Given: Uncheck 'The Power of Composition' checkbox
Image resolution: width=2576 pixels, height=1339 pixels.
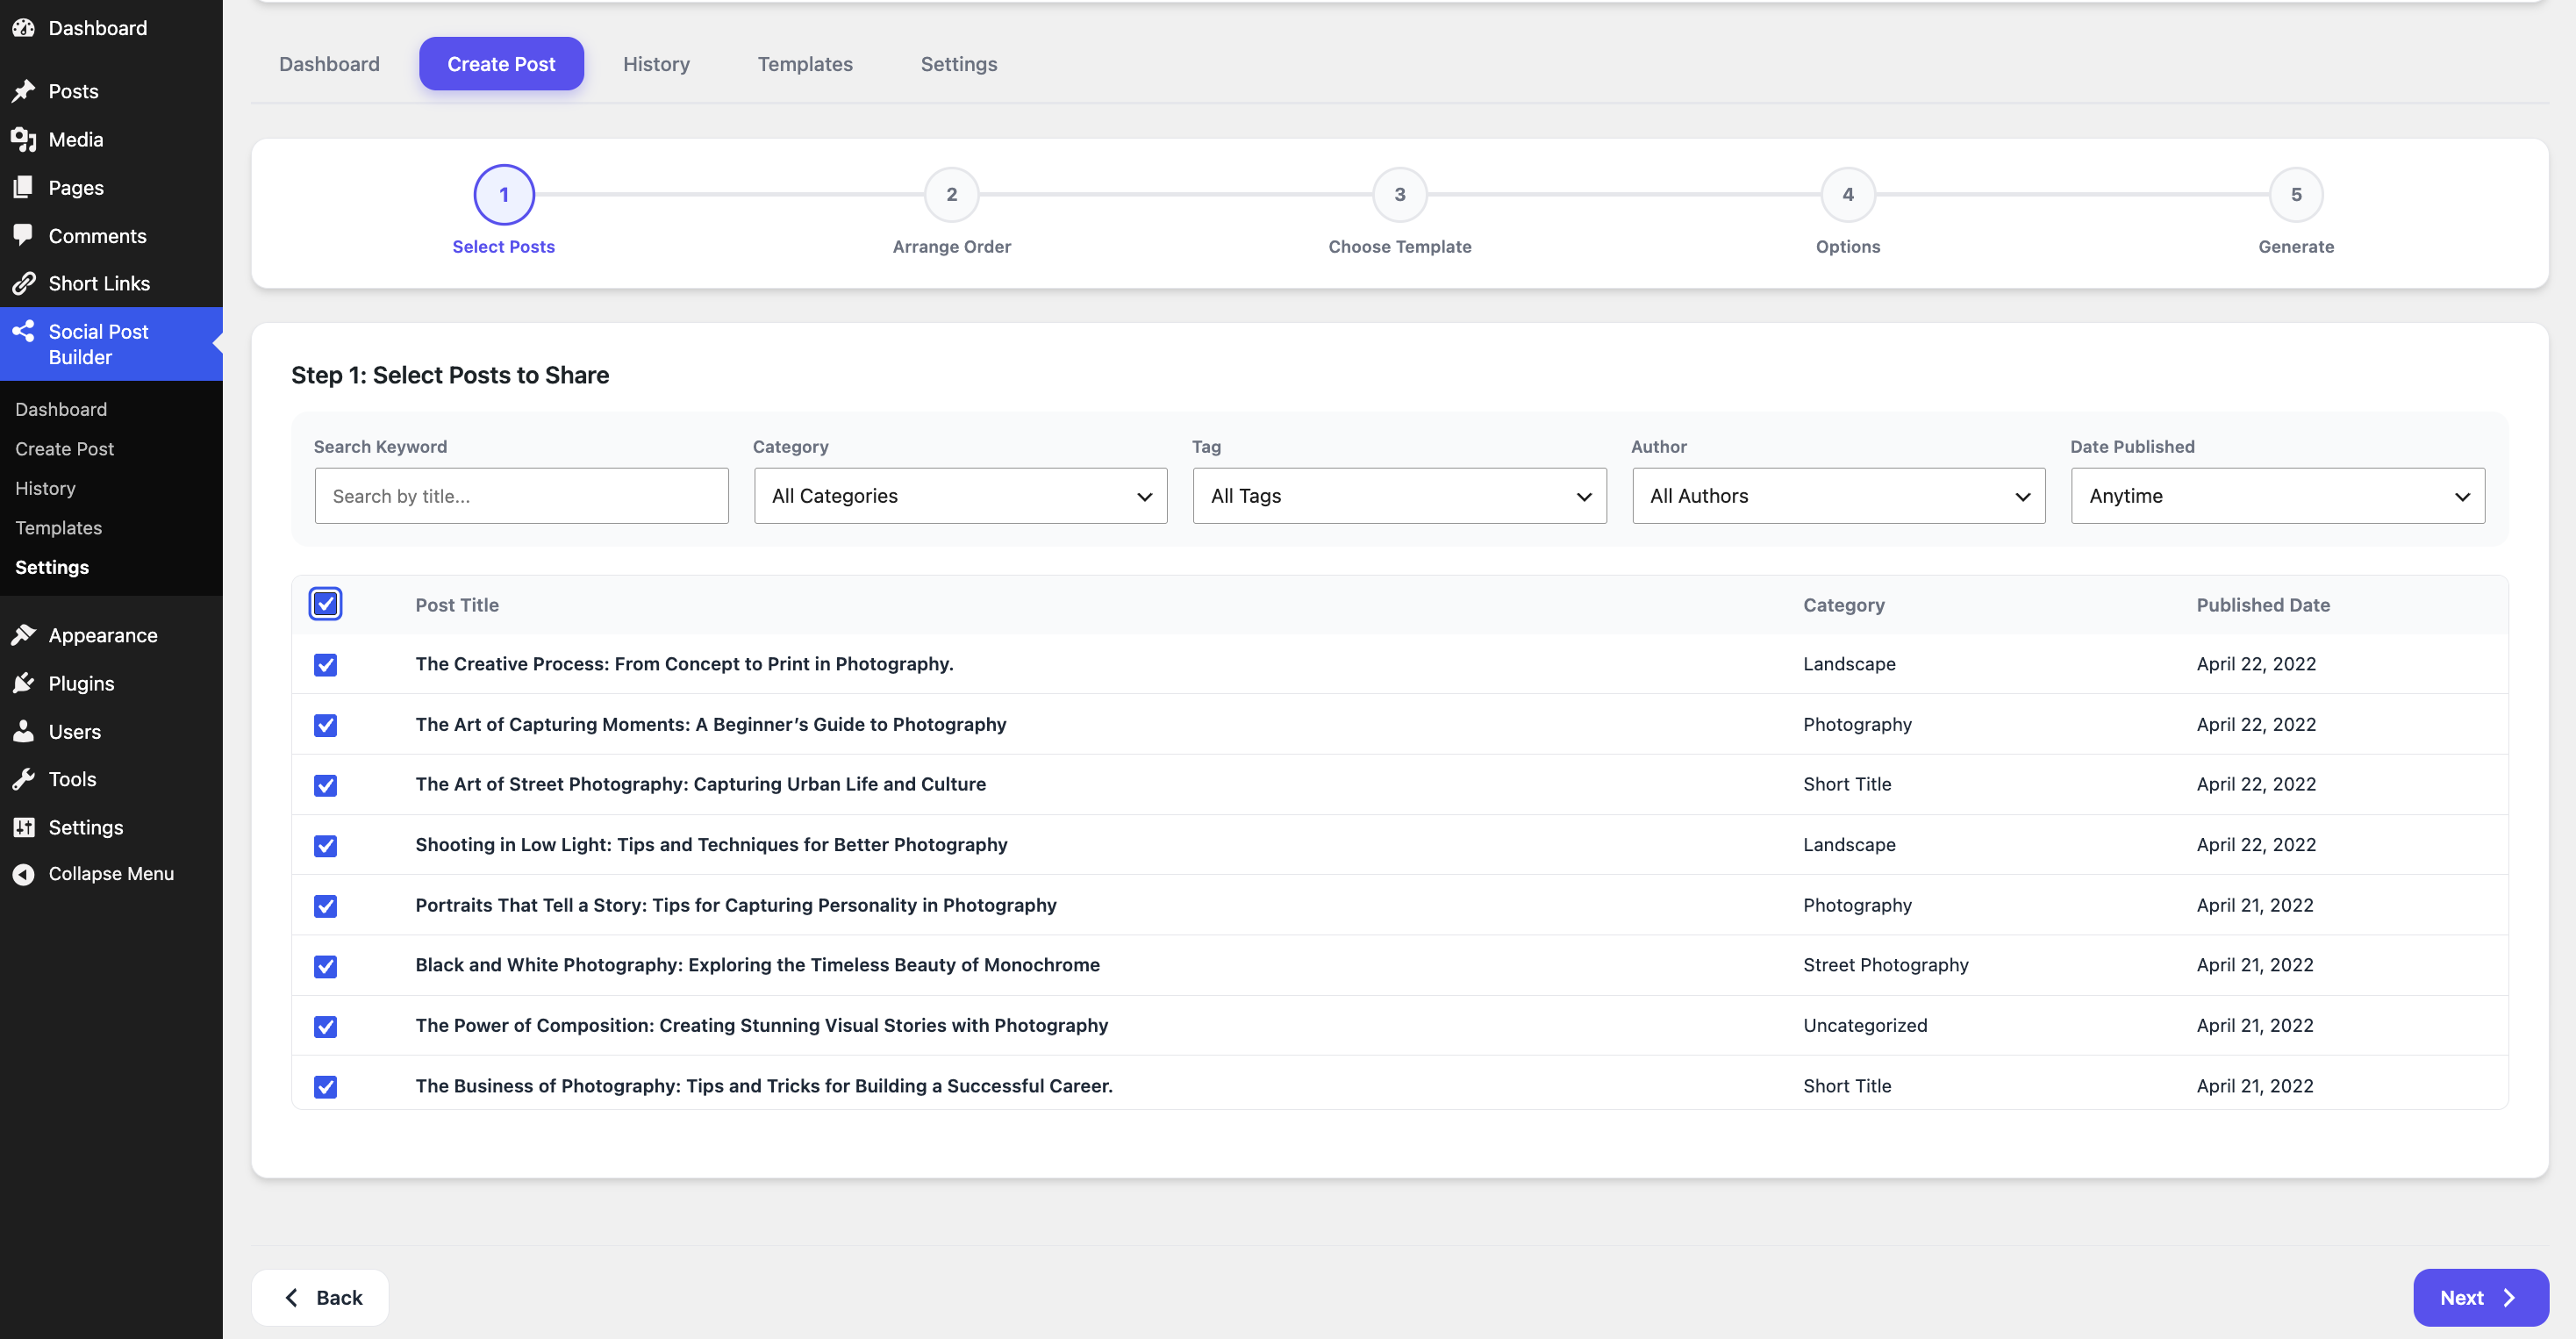Looking at the screenshot, I should pos(325,1026).
